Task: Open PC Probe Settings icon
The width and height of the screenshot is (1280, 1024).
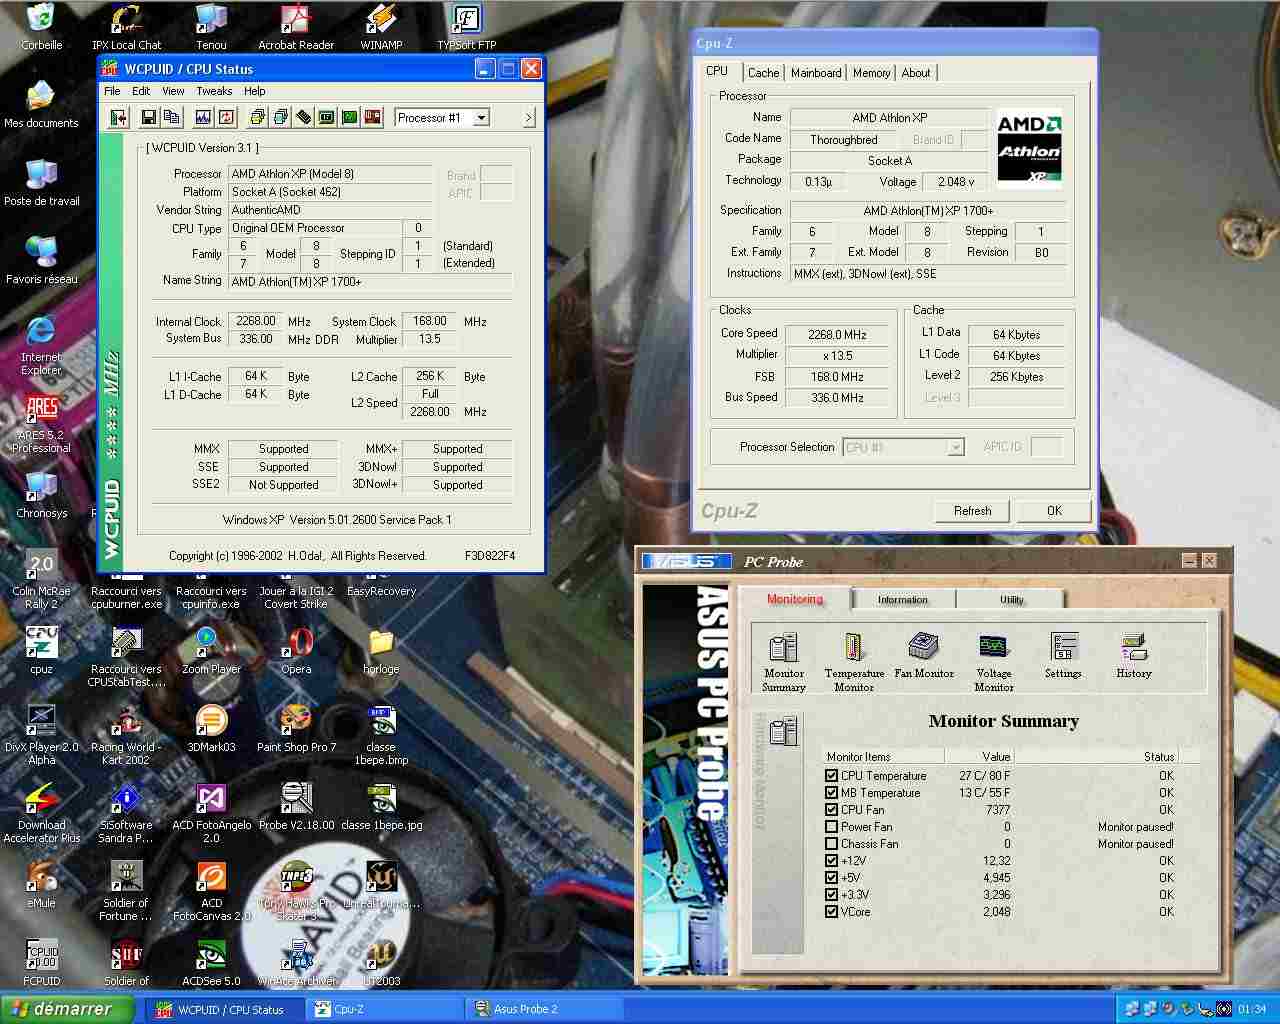Action: pyautogui.click(x=1063, y=656)
